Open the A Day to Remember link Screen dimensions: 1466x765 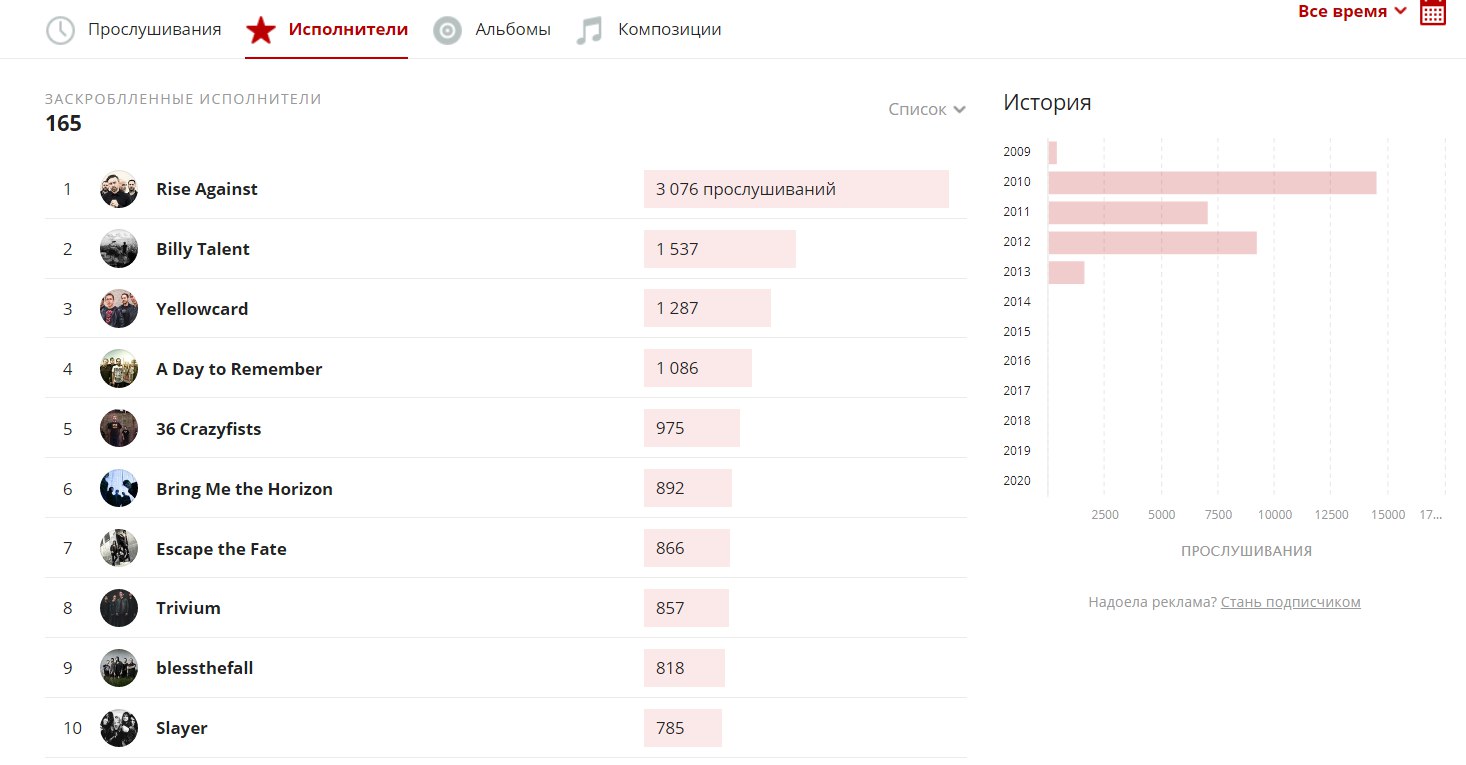[x=239, y=369]
